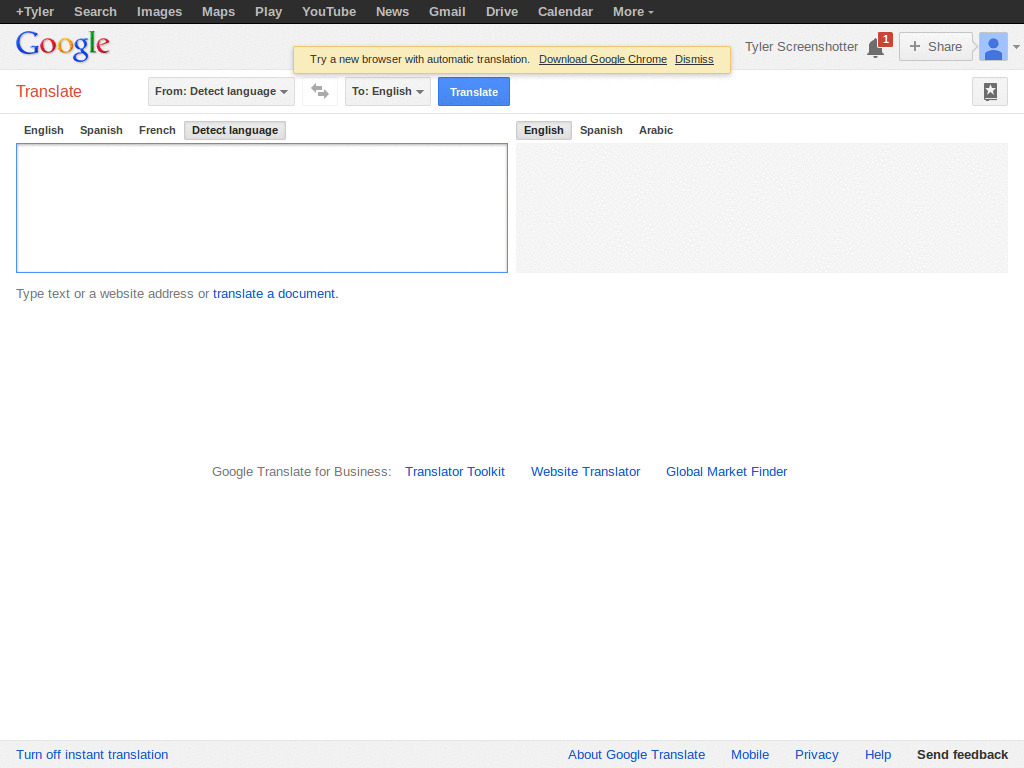The image size is (1024, 768).
Task: Click the Google logo
Action: click(x=63, y=46)
